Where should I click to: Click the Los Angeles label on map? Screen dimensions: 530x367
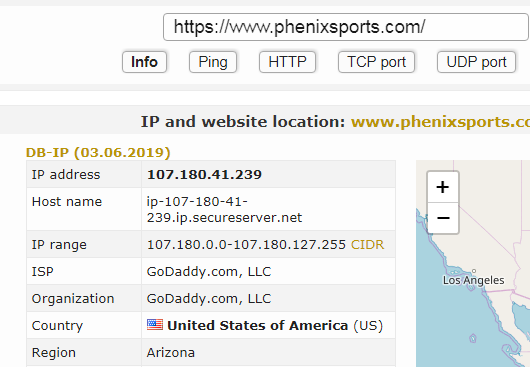(x=473, y=280)
